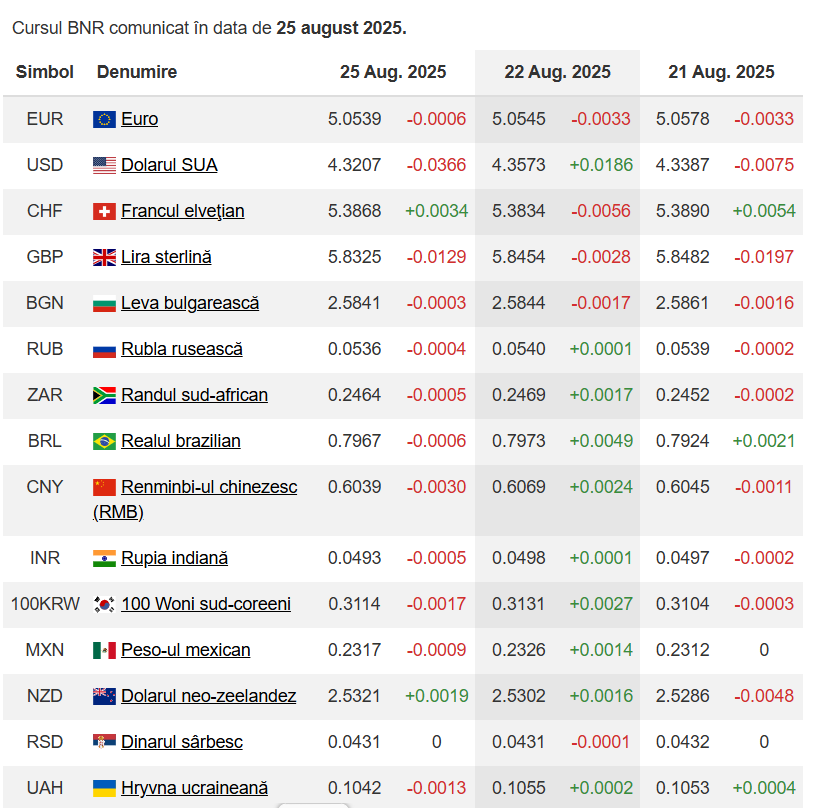Click the United States flag icon
826x808 pixels.
tap(104, 165)
